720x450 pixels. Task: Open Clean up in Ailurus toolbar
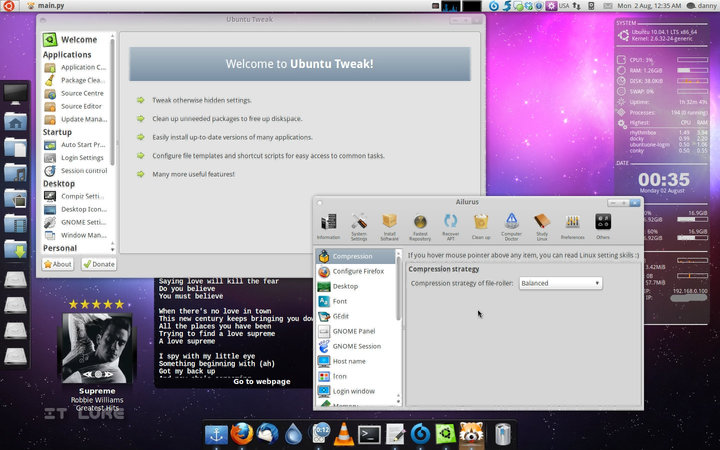coord(481,226)
